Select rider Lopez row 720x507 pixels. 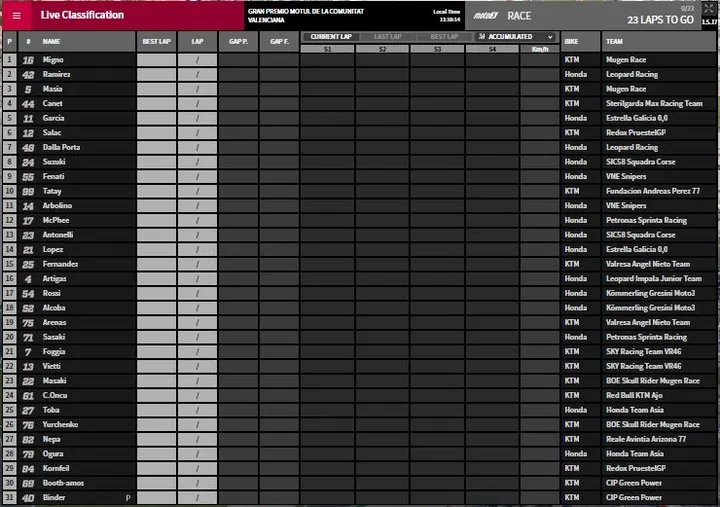pyautogui.click(x=360, y=249)
